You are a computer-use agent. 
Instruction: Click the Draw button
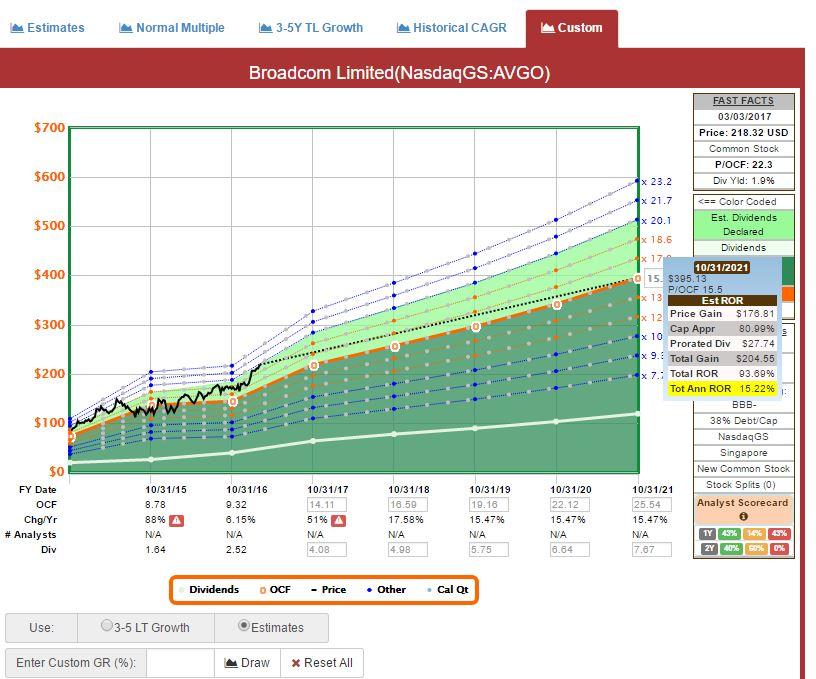245,662
